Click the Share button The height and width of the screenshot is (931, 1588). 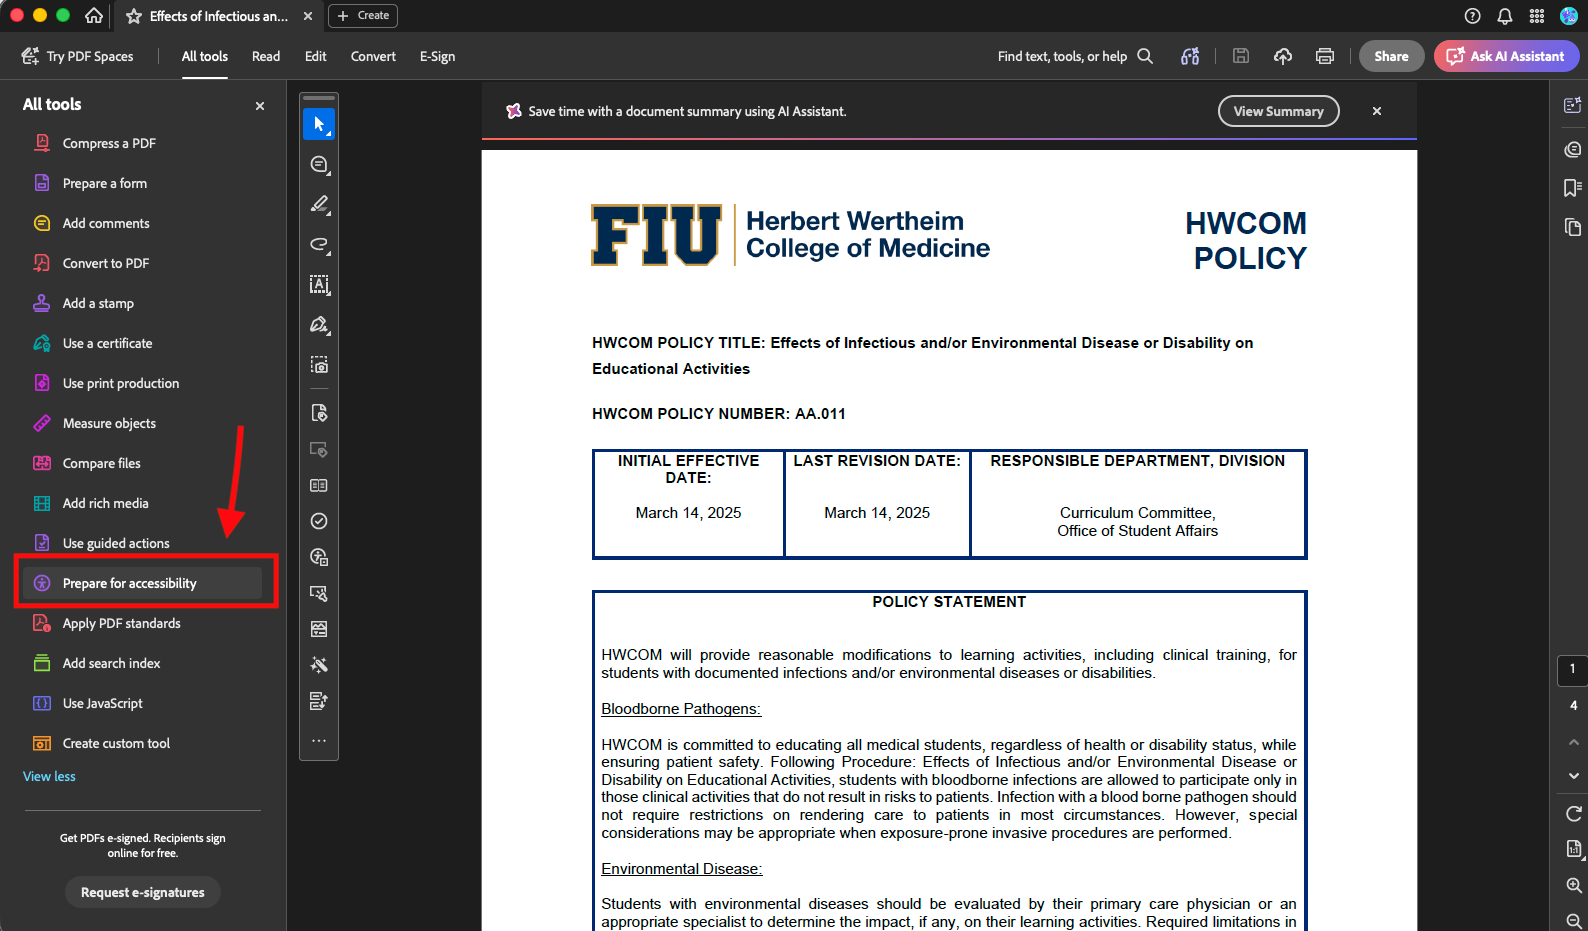pyautogui.click(x=1391, y=56)
